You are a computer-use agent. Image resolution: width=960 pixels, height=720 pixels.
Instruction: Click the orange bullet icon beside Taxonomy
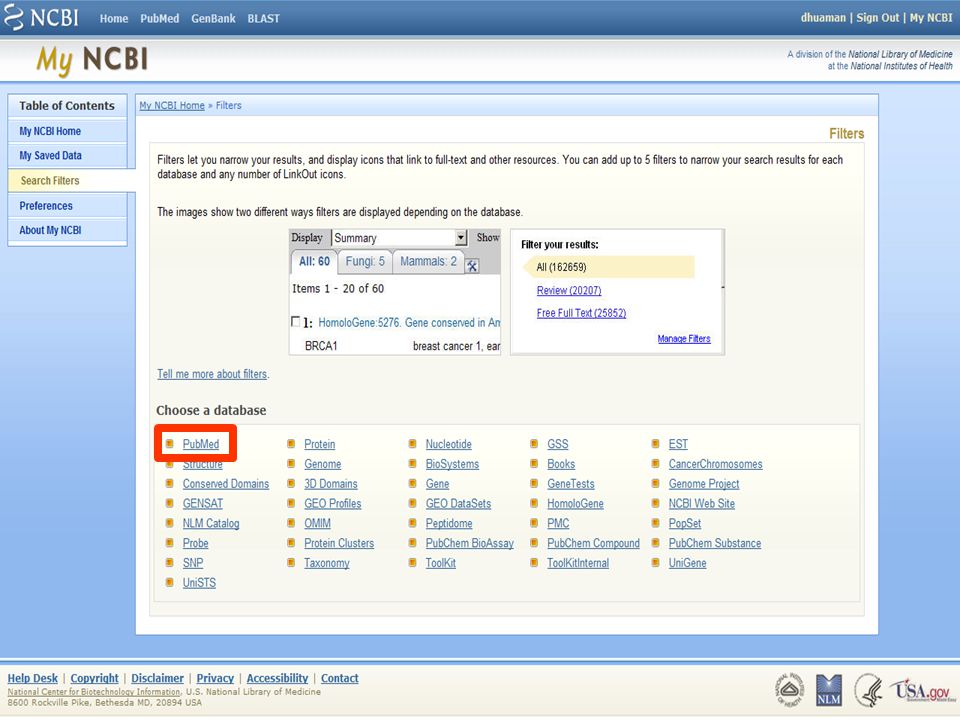click(291, 562)
